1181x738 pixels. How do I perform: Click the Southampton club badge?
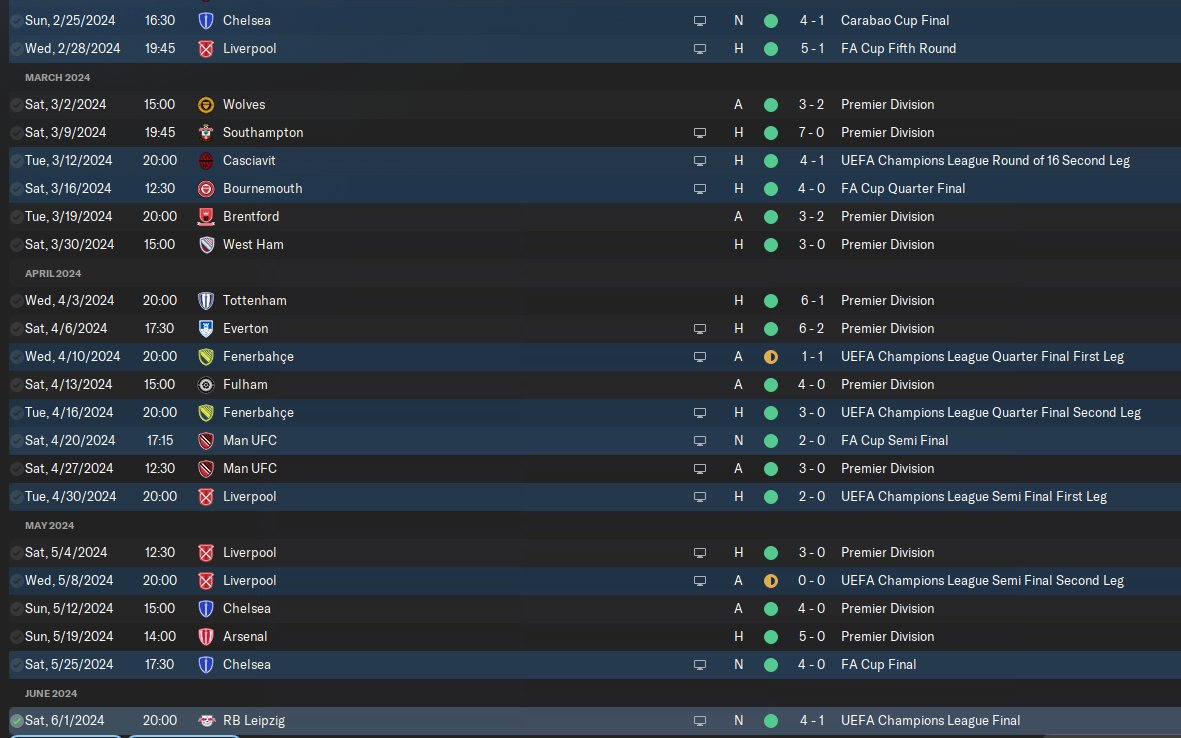point(207,133)
